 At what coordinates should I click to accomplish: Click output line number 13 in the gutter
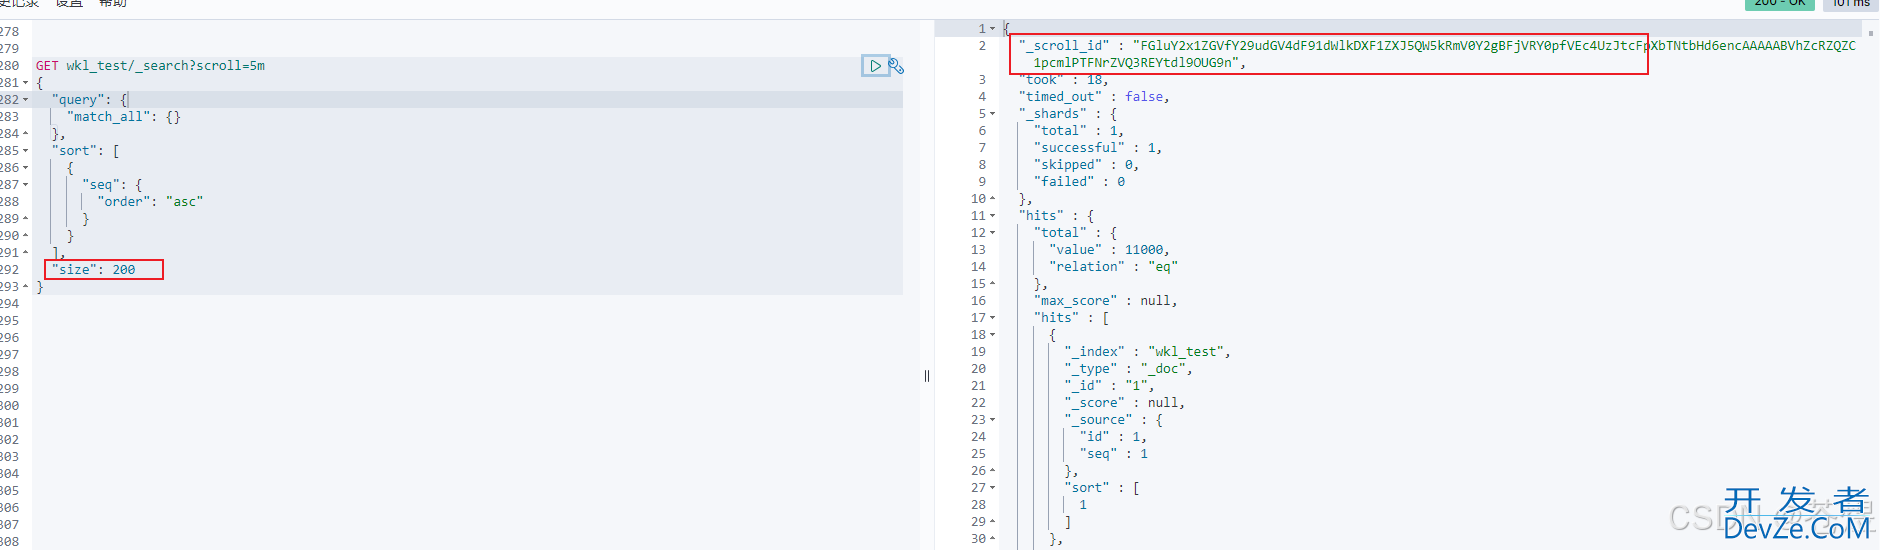point(978,250)
